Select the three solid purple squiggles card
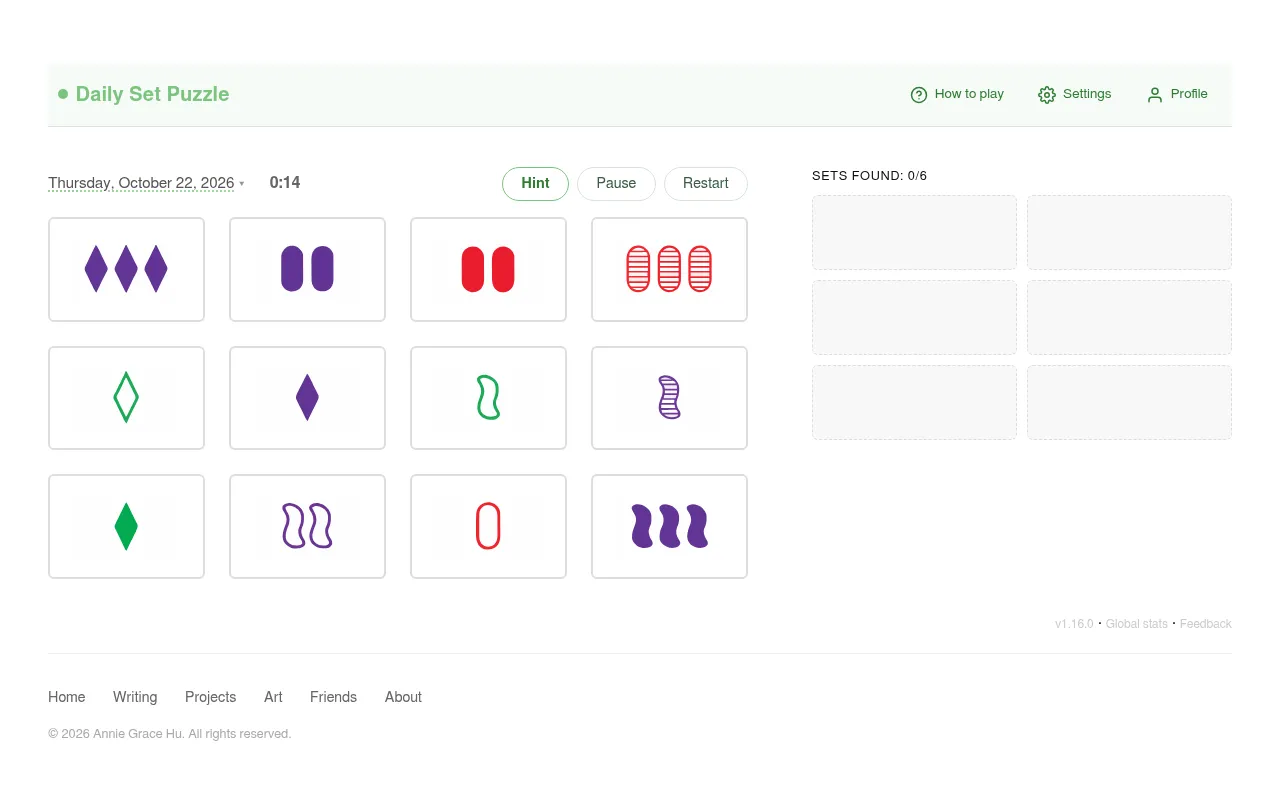The height and width of the screenshot is (800, 1280). point(669,526)
